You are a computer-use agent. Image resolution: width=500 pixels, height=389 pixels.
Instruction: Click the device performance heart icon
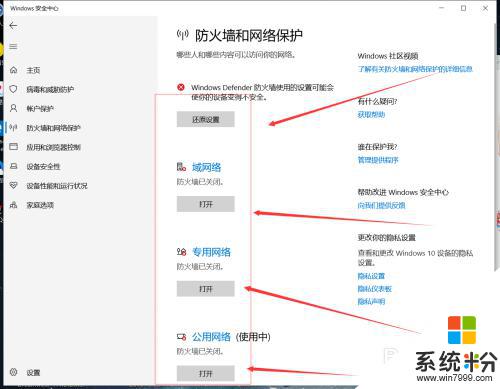coord(13,185)
